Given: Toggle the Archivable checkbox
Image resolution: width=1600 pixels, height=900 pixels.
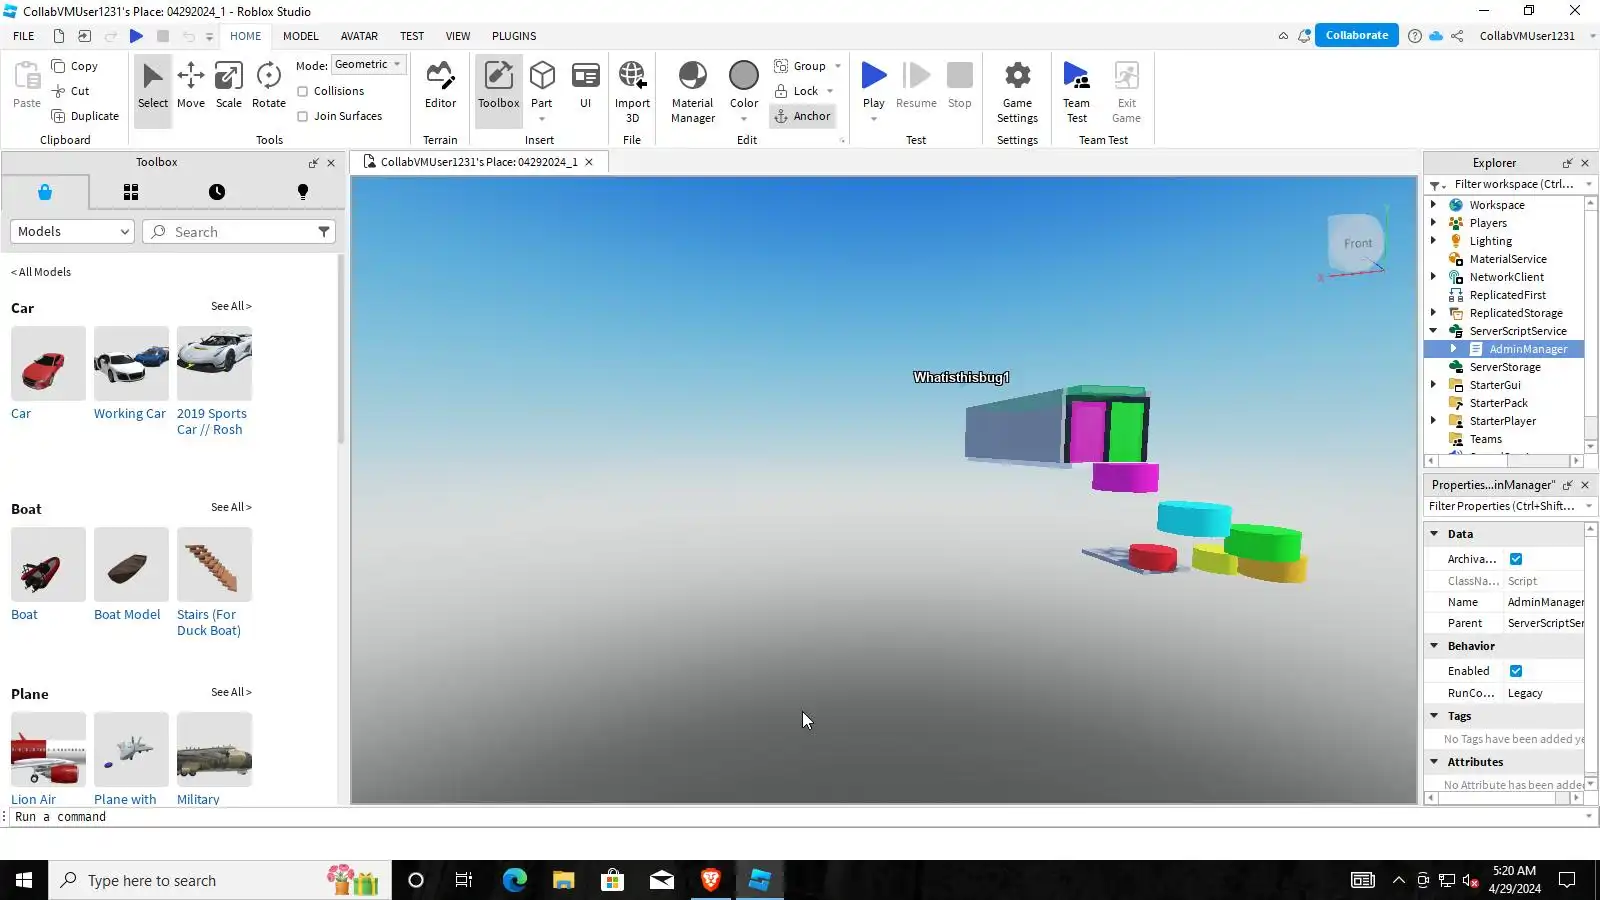Looking at the screenshot, I should click(1516, 559).
